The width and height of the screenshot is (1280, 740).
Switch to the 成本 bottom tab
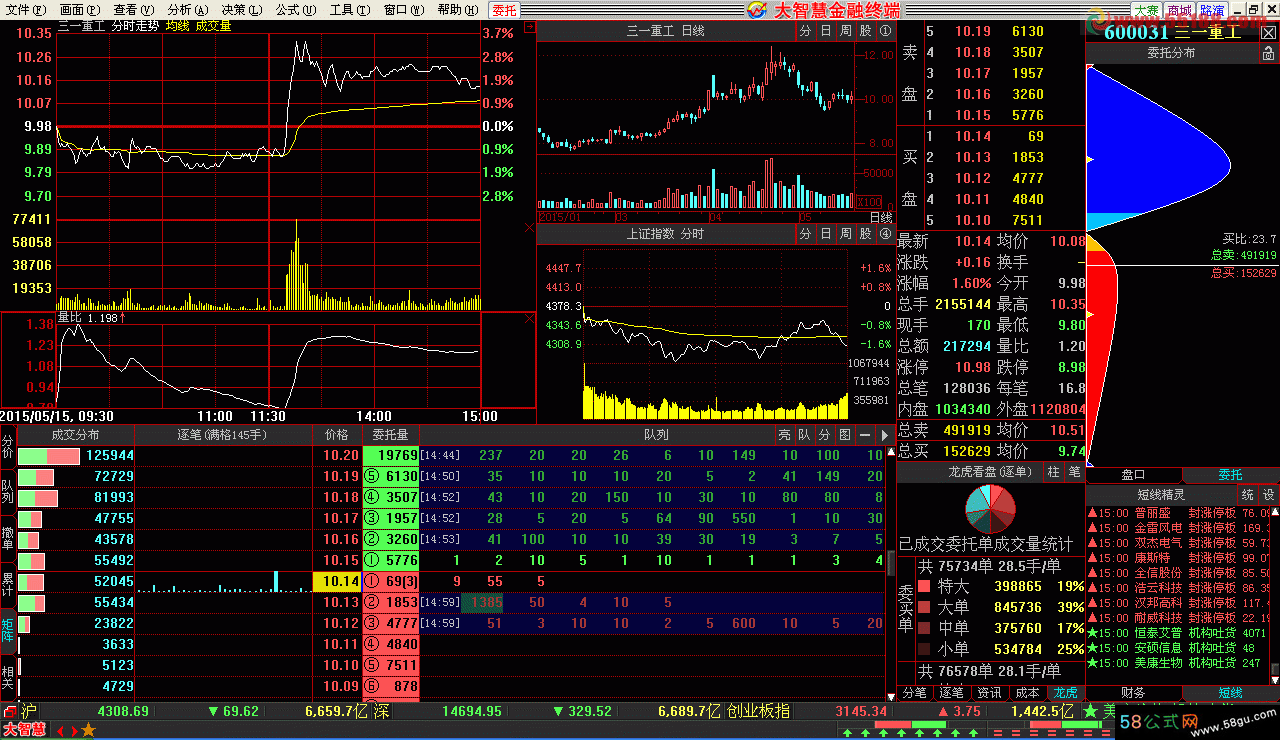point(1027,692)
